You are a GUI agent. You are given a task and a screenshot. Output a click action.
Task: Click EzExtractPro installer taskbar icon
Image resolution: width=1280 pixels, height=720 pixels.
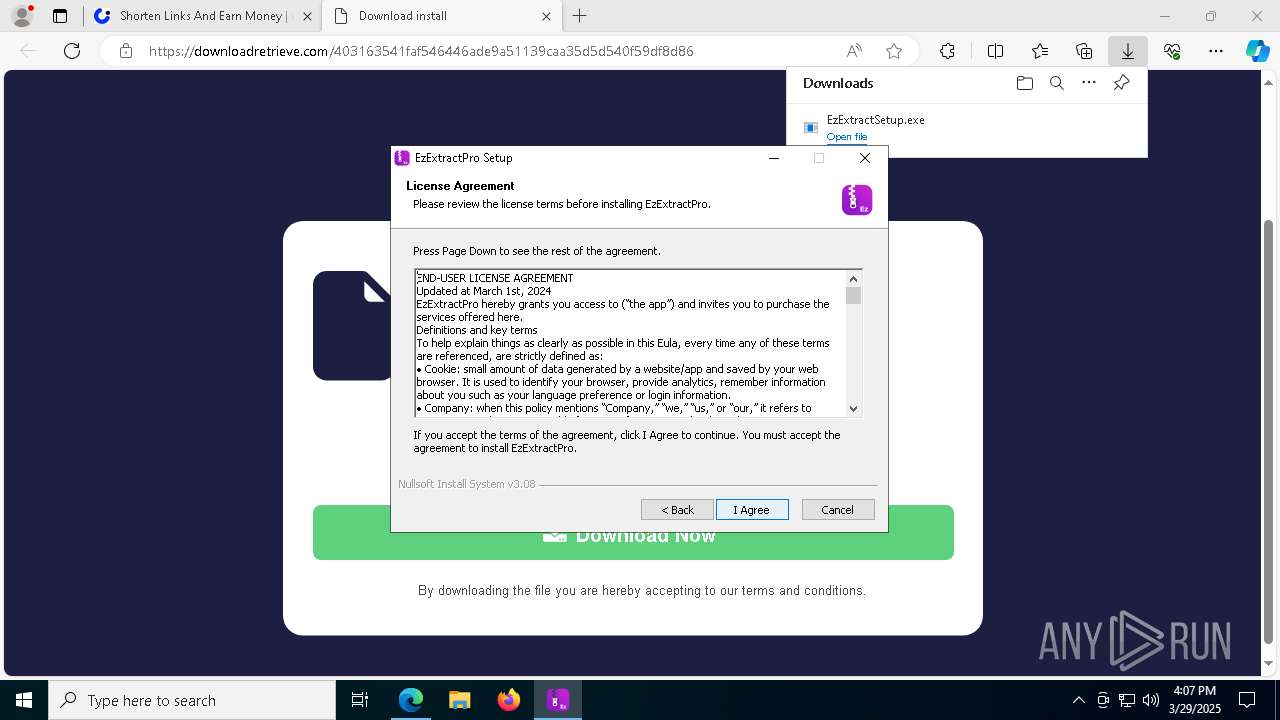[x=558, y=700]
